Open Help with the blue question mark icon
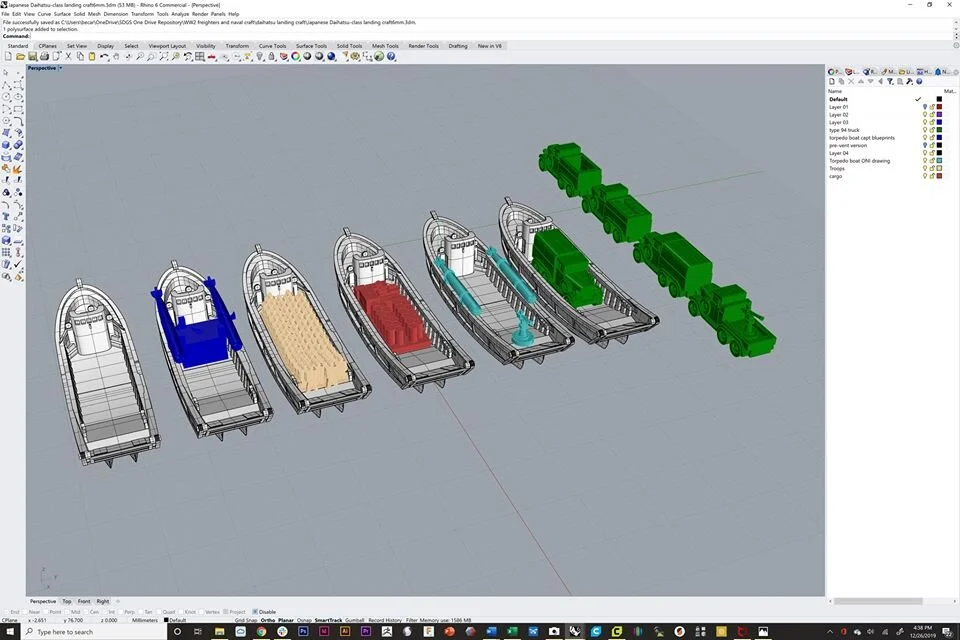The image size is (960, 640). click(x=391, y=56)
